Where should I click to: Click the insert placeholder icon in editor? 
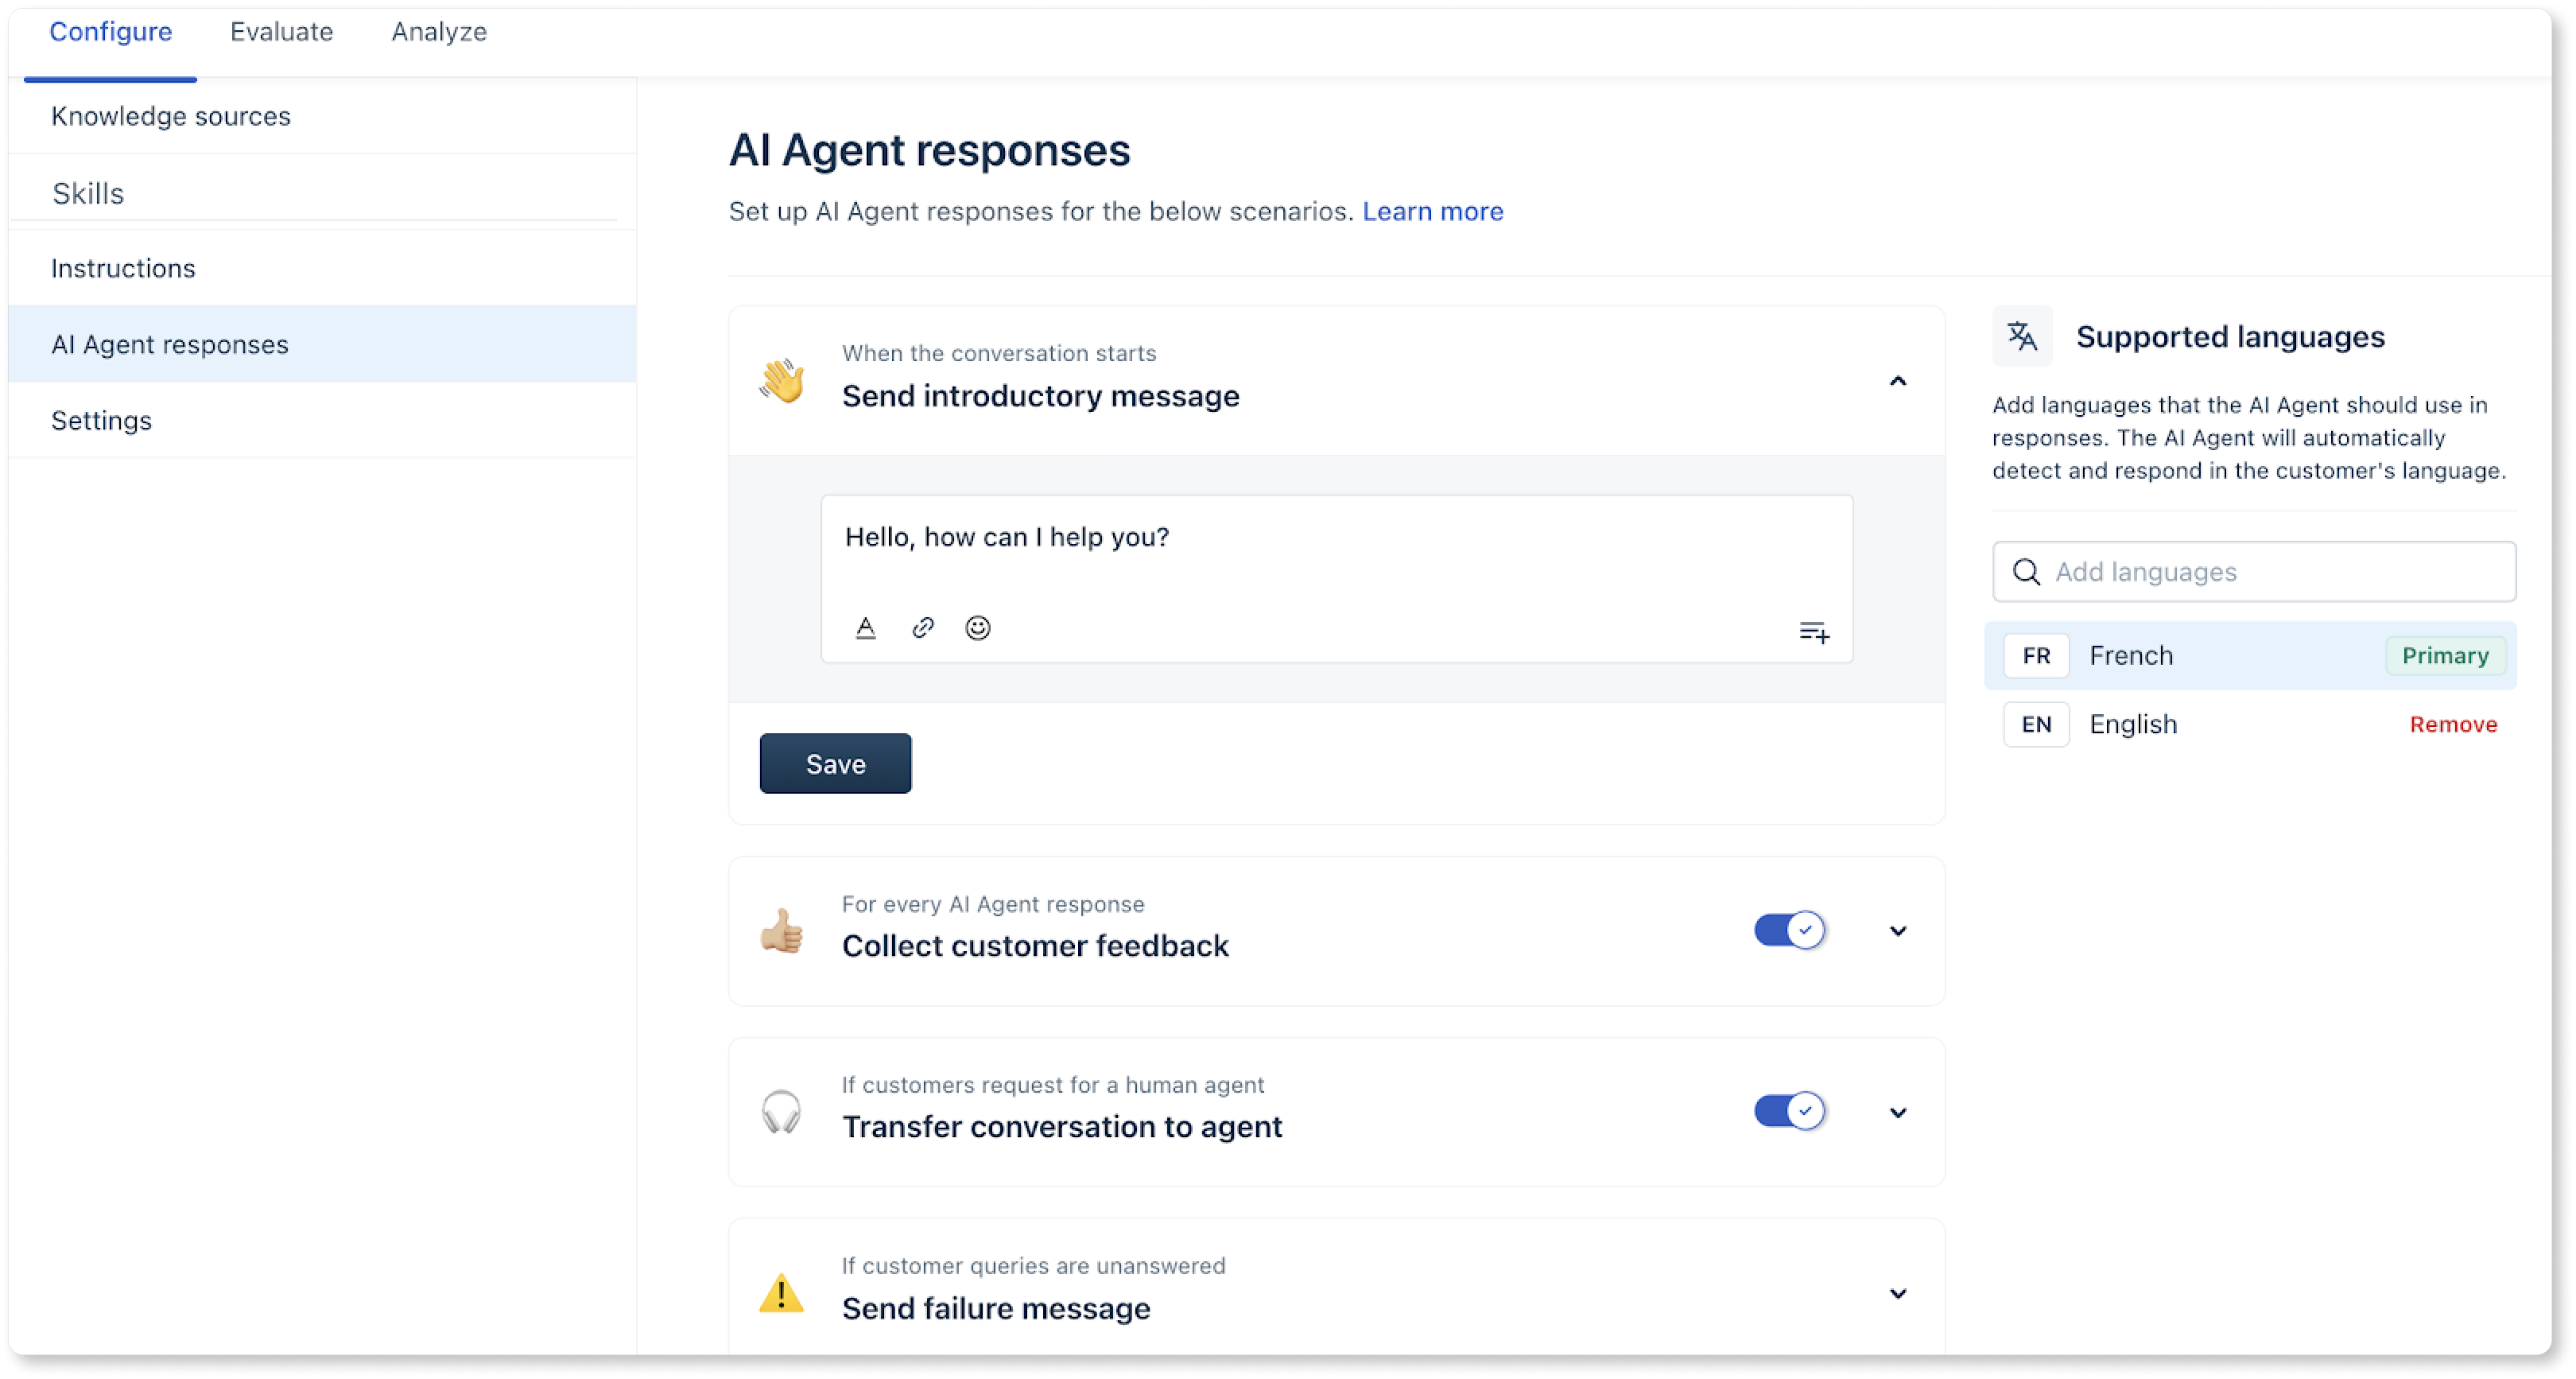point(1814,632)
